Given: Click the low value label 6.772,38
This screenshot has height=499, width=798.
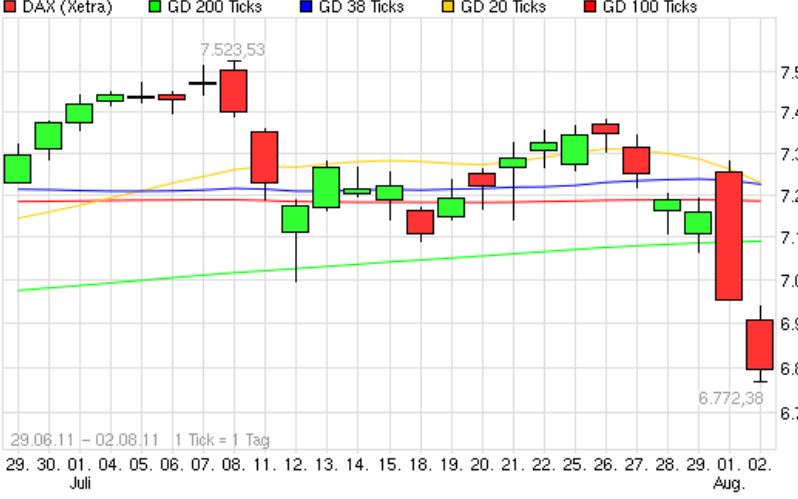Looking at the screenshot, I should click(x=731, y=398).
